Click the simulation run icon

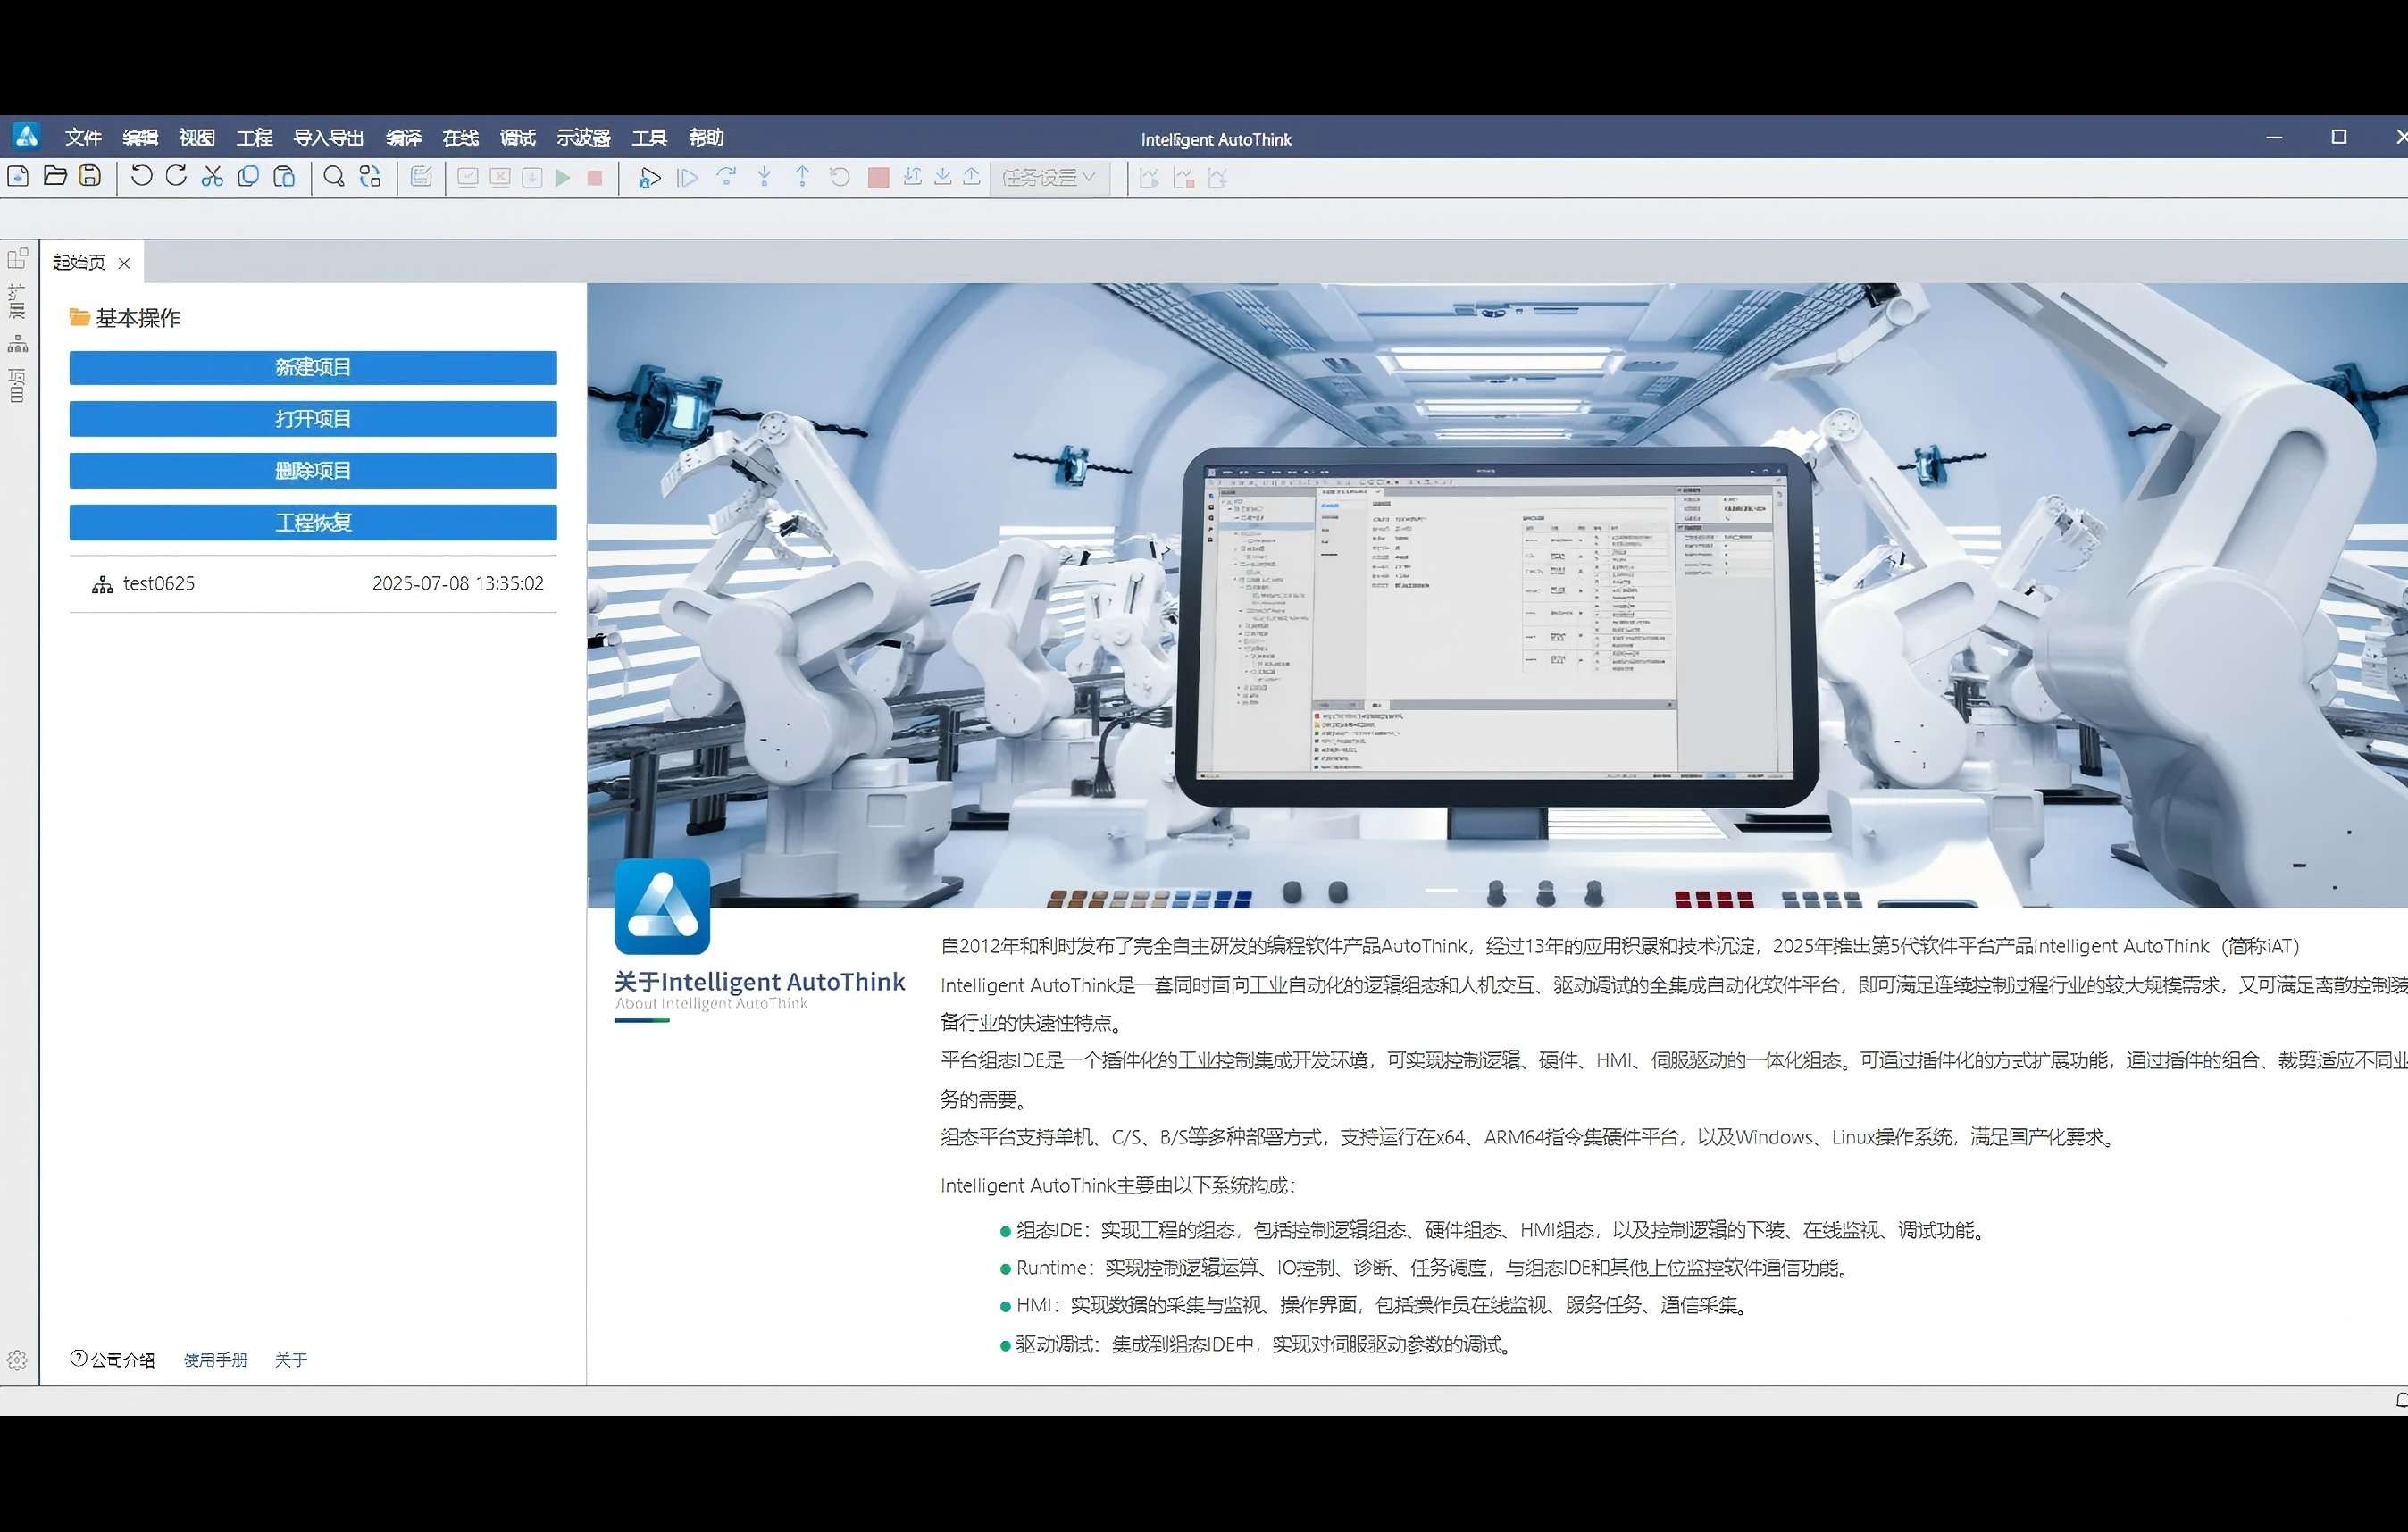tap(649, 178)
